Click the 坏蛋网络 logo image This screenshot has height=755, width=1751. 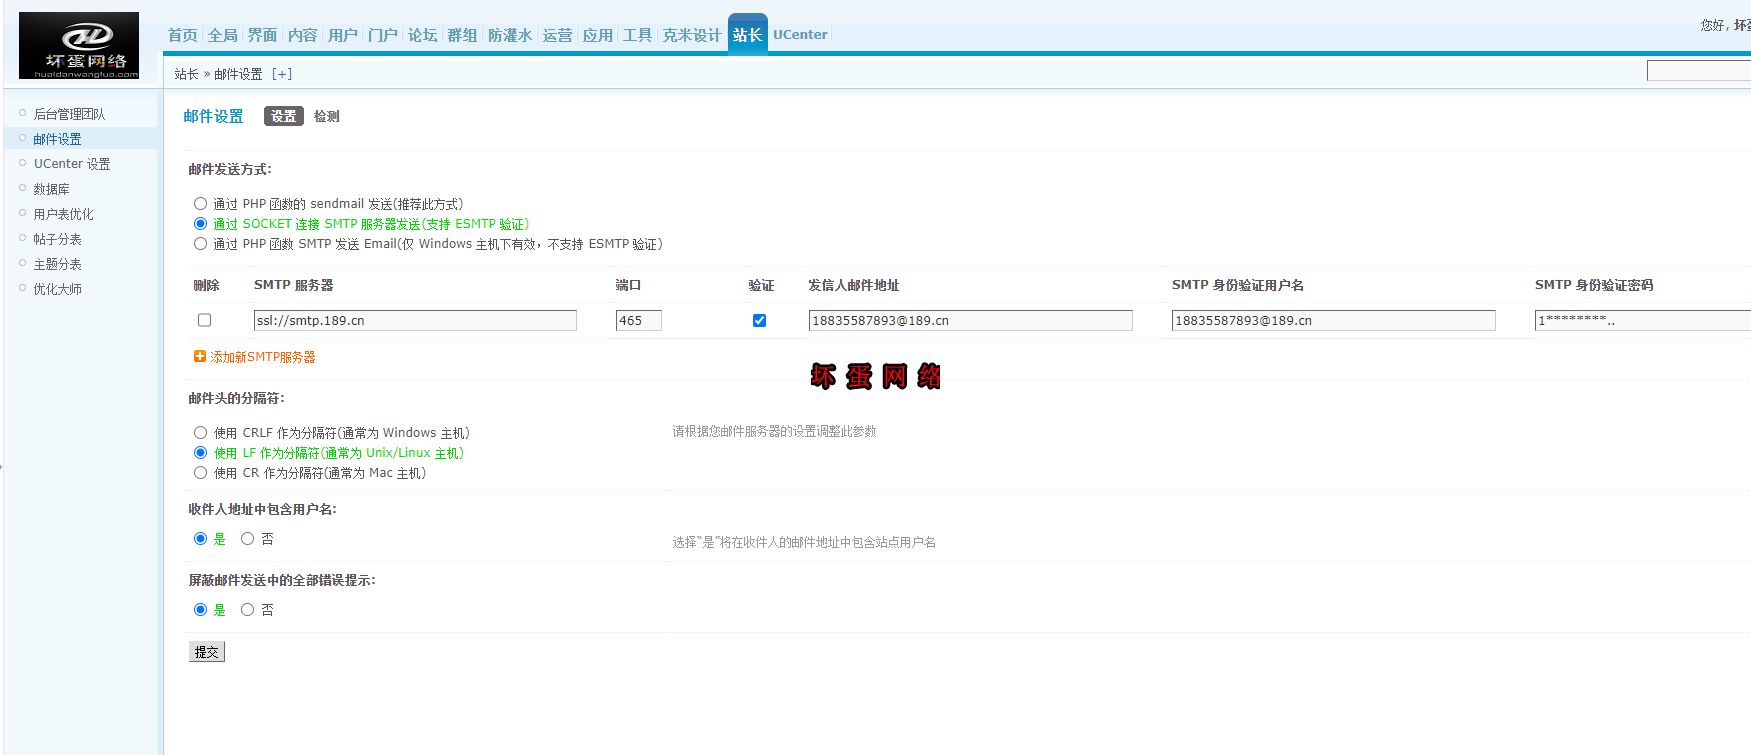click(79, 45)
